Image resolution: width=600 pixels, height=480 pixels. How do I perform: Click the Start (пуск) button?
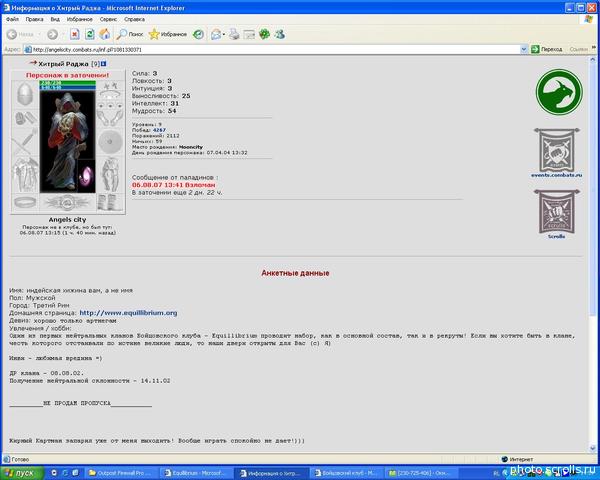[22, 473]
